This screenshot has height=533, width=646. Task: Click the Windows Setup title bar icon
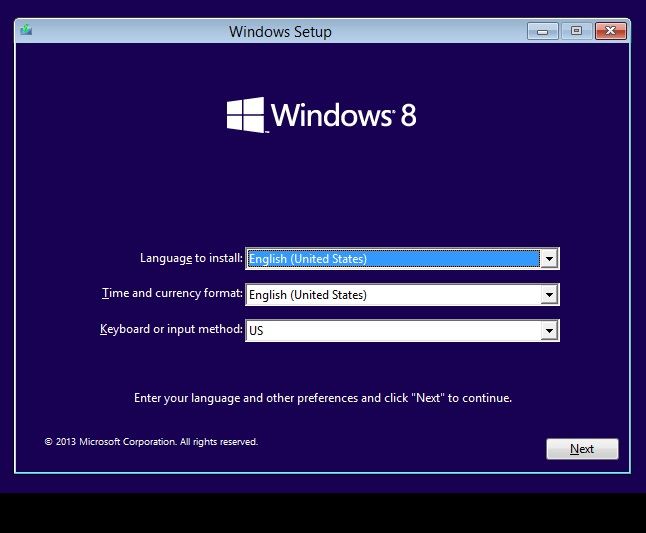(x=26, y=30)
